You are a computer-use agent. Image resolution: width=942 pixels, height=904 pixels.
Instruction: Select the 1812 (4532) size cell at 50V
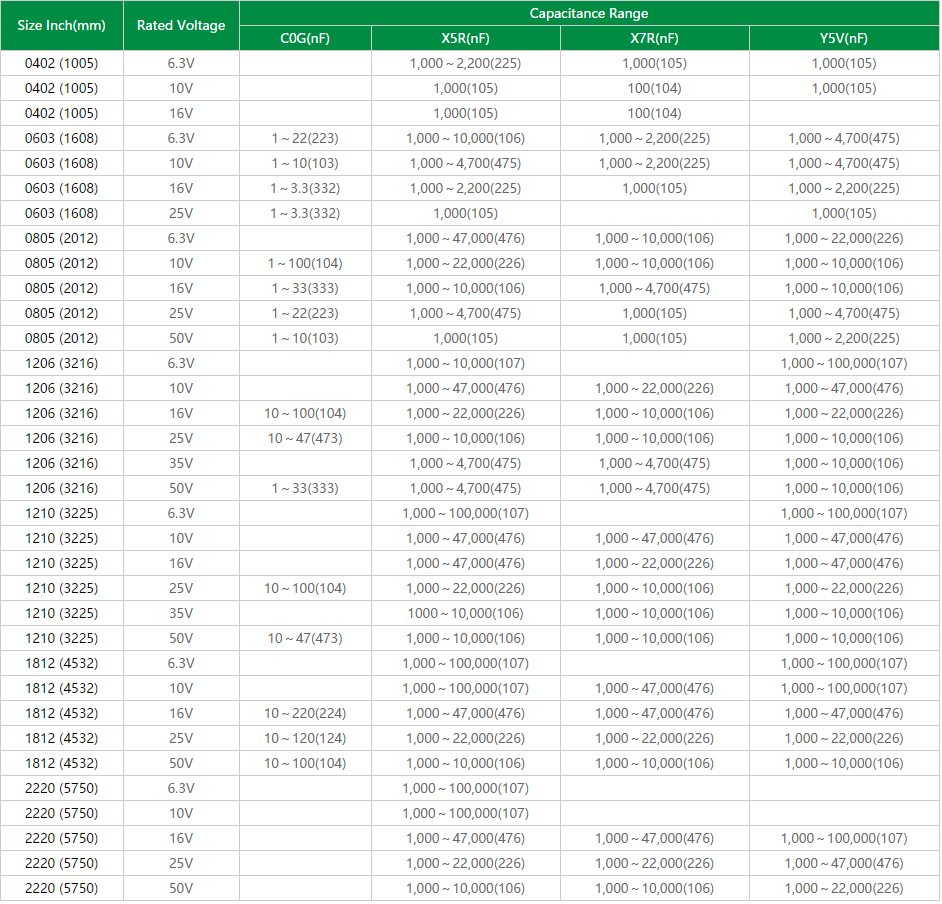point(61,763)
